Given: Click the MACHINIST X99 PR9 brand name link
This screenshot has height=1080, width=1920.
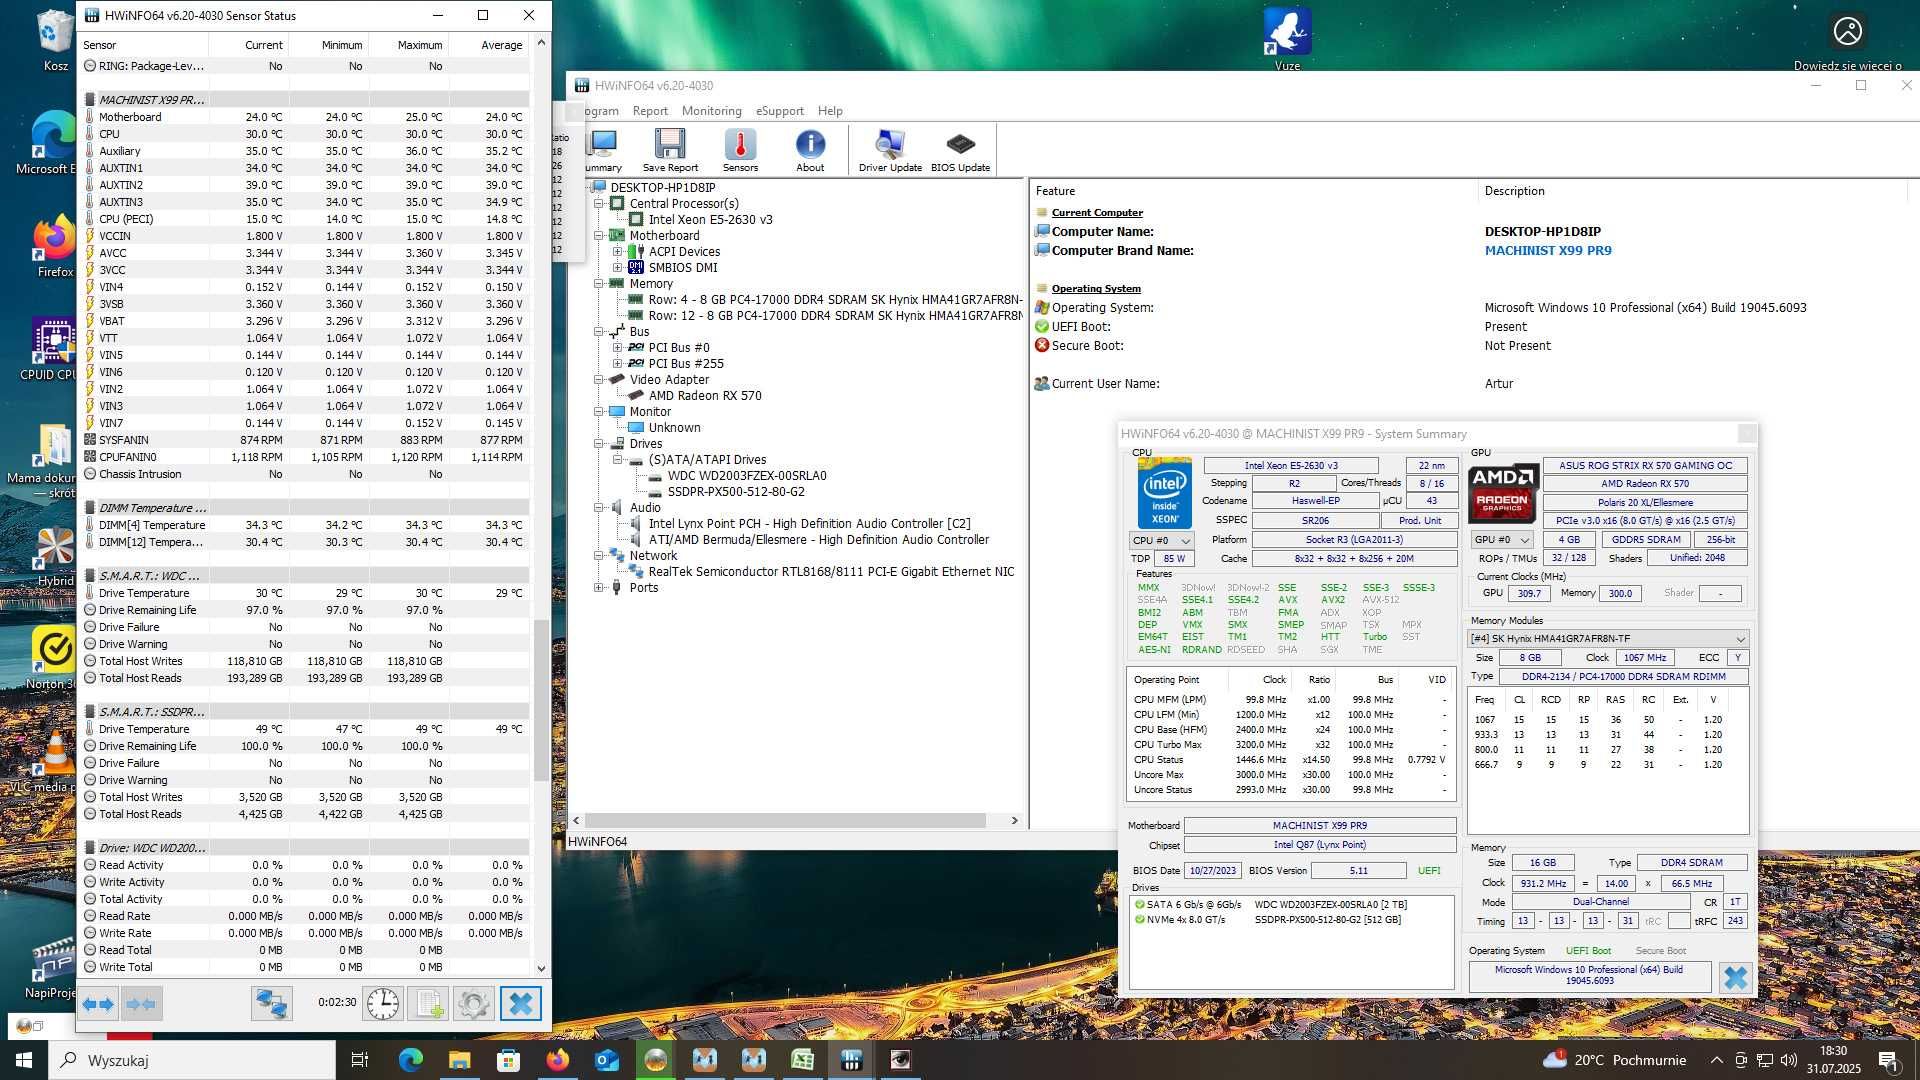Looking at the screenshot, I should (x=1548, y=251).
